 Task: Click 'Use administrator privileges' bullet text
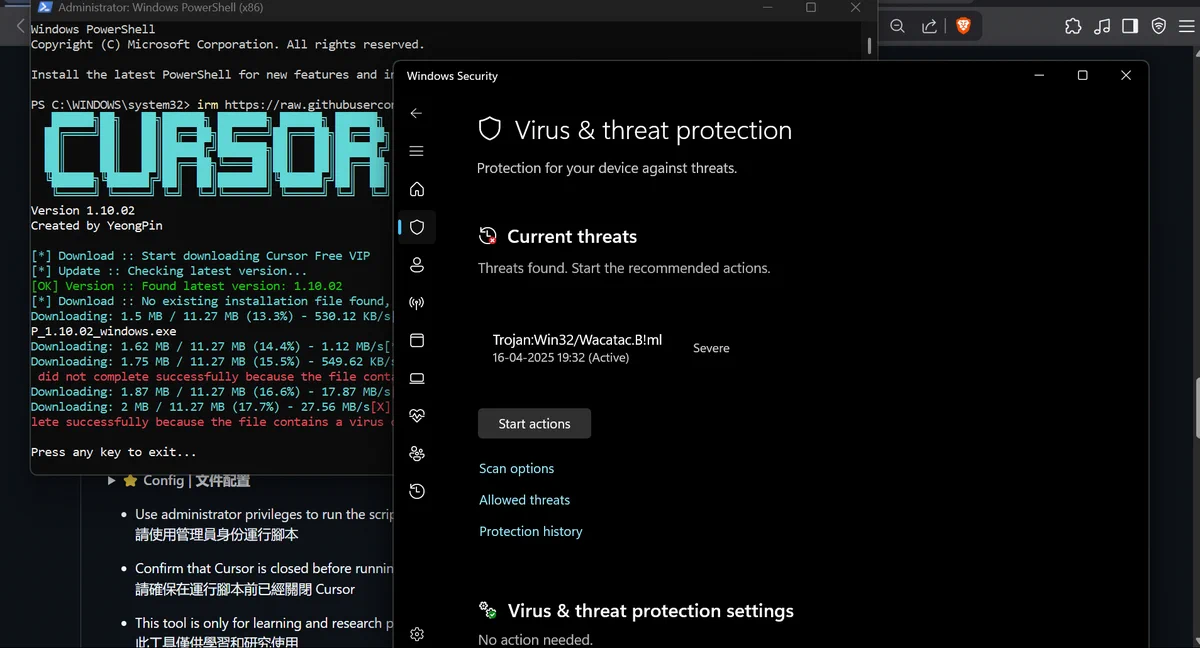pyautogui.click(x=265, y=514)
